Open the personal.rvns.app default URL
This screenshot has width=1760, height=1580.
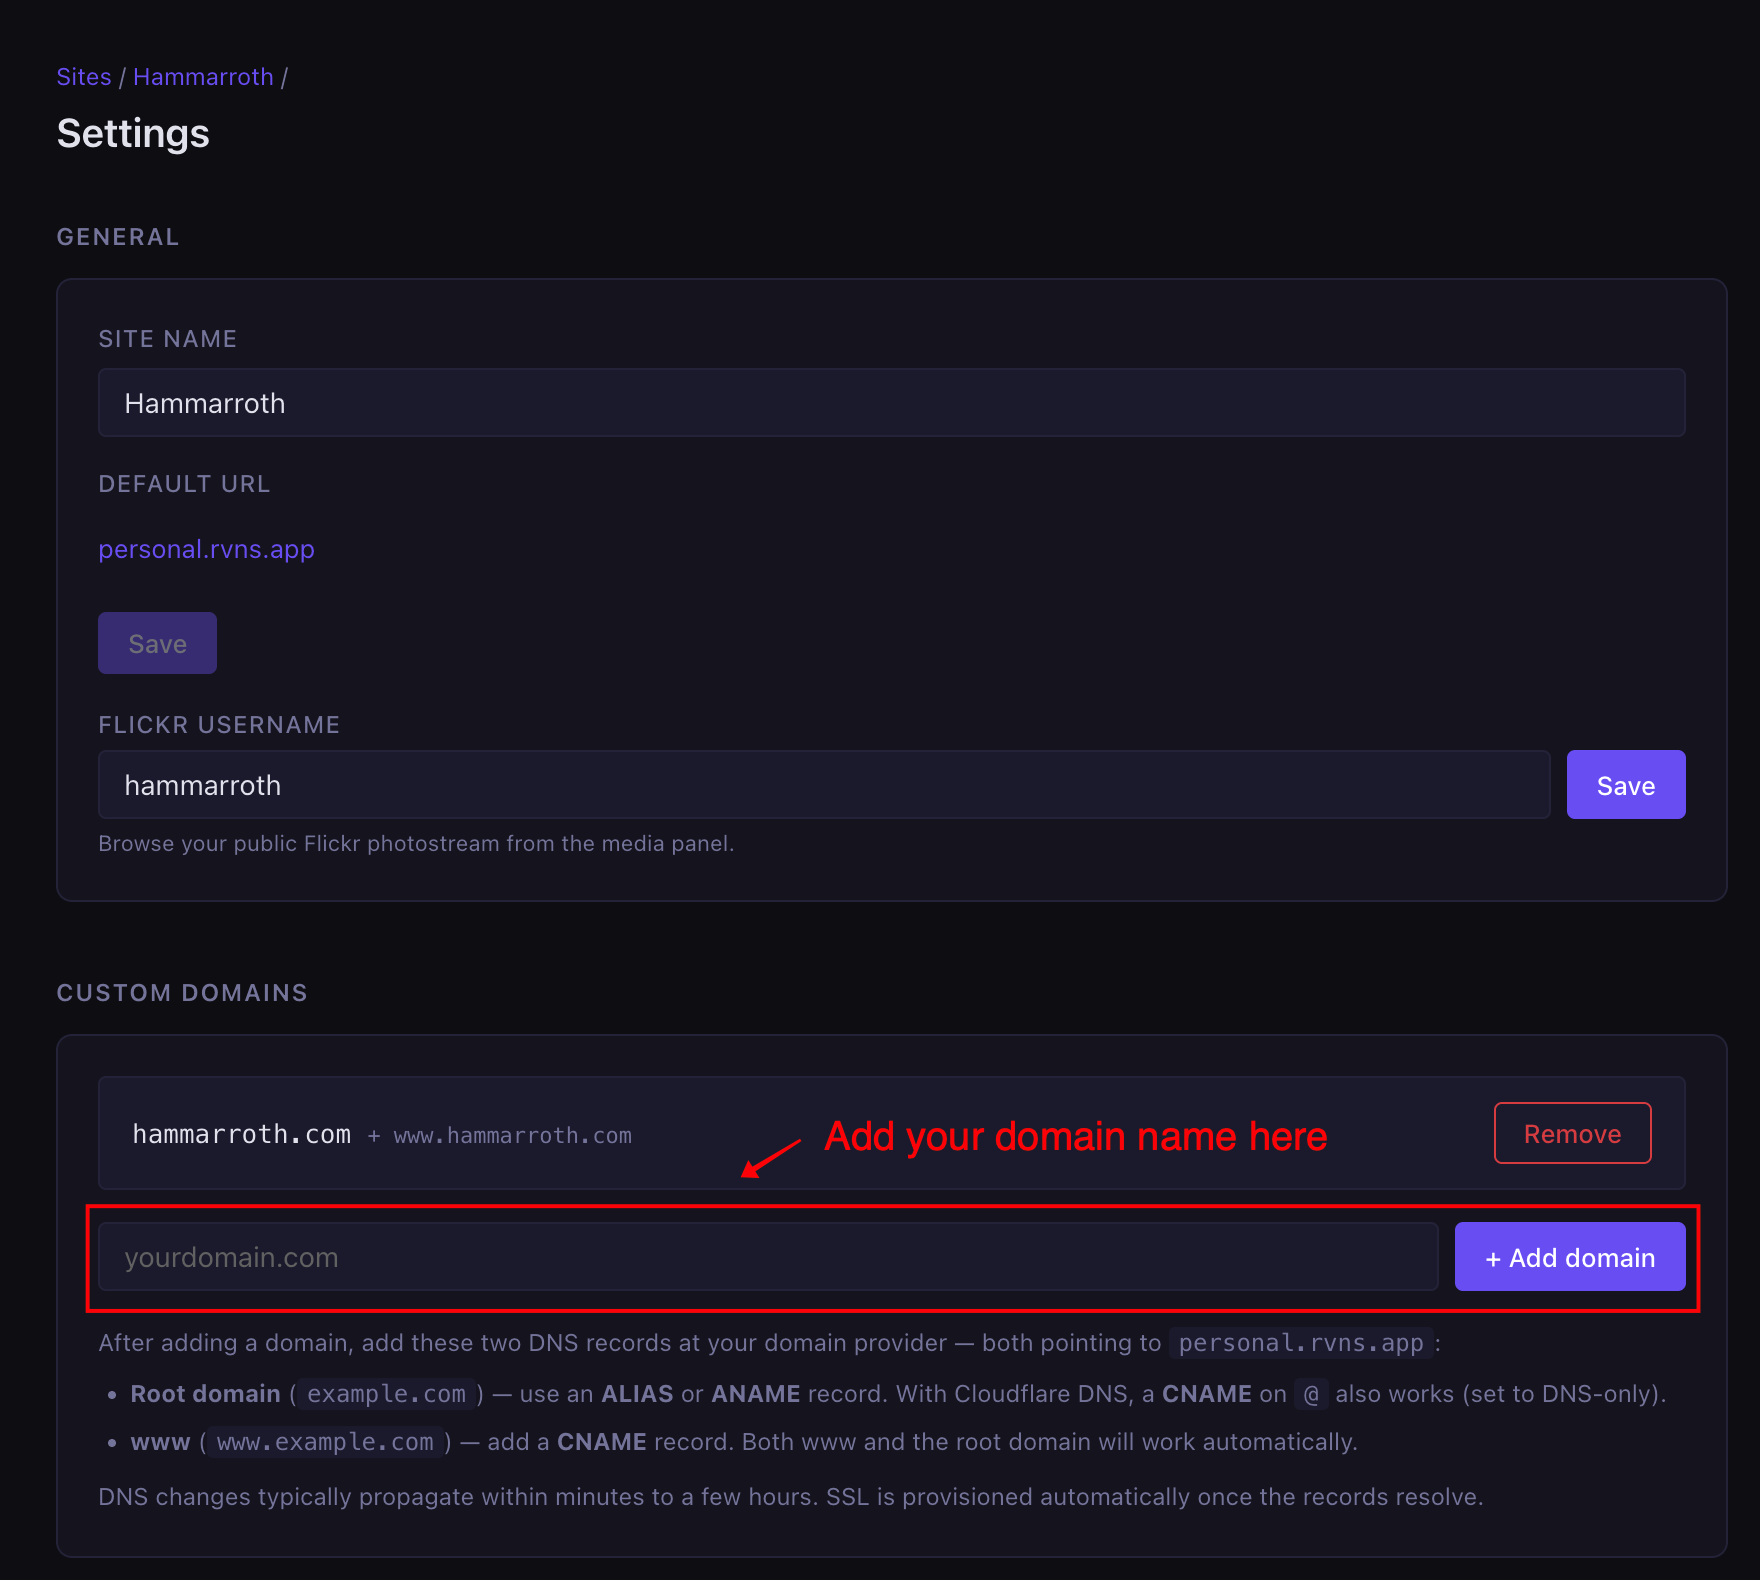(x=206, y=549)
